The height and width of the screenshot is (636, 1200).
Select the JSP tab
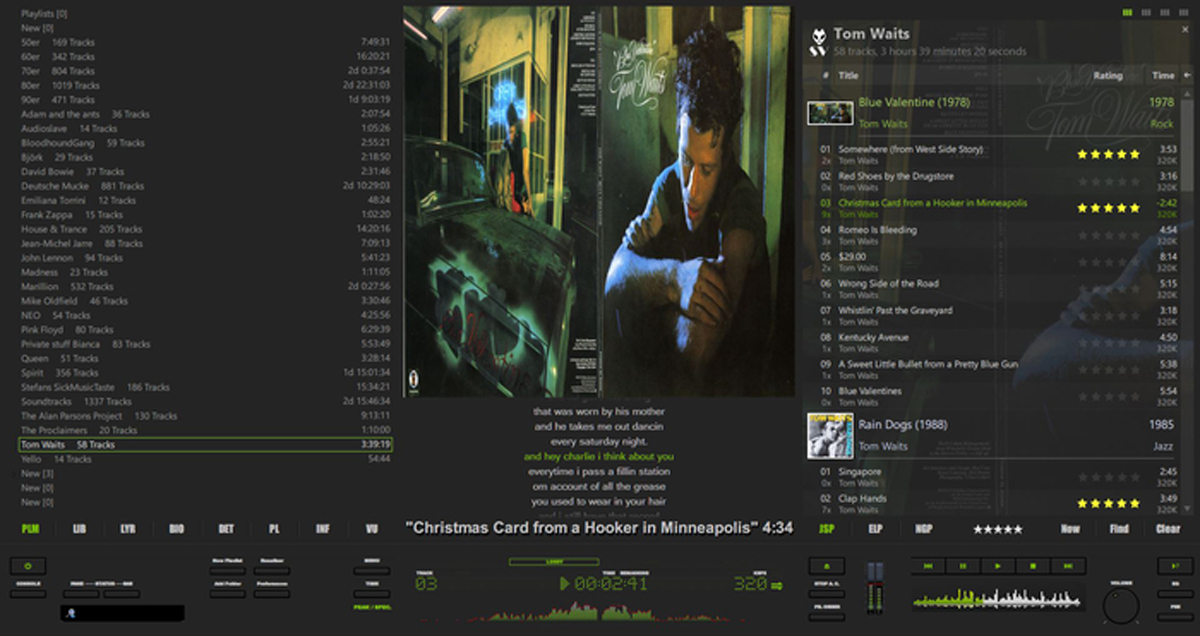[826, 529]
